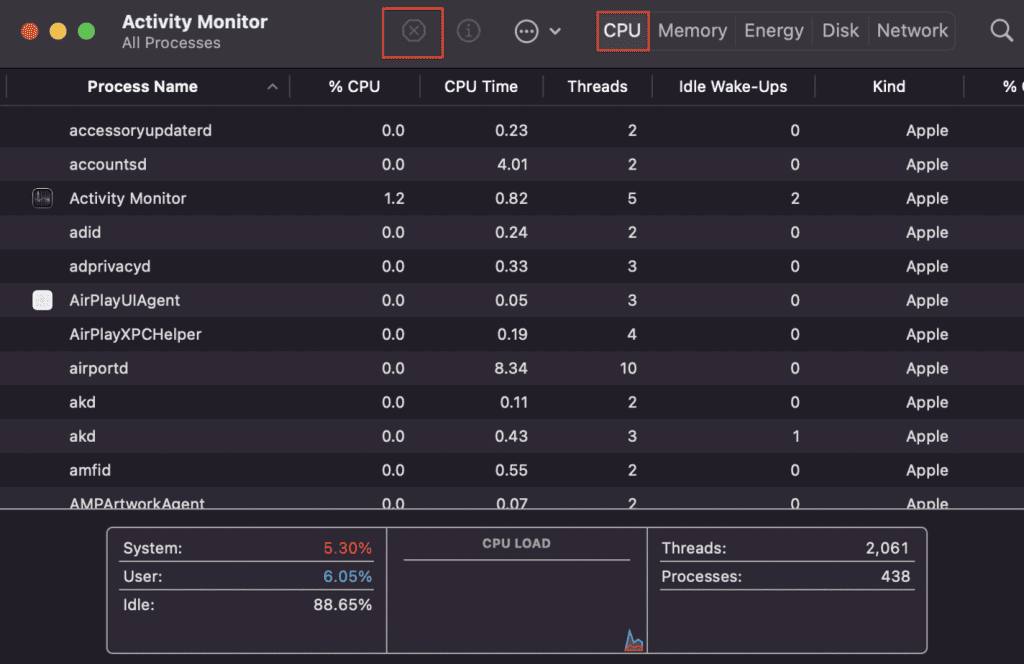1024x664 pixels.
Task: Switch to the Network tab
Action: pyautogui.click(x=912, y=30)
